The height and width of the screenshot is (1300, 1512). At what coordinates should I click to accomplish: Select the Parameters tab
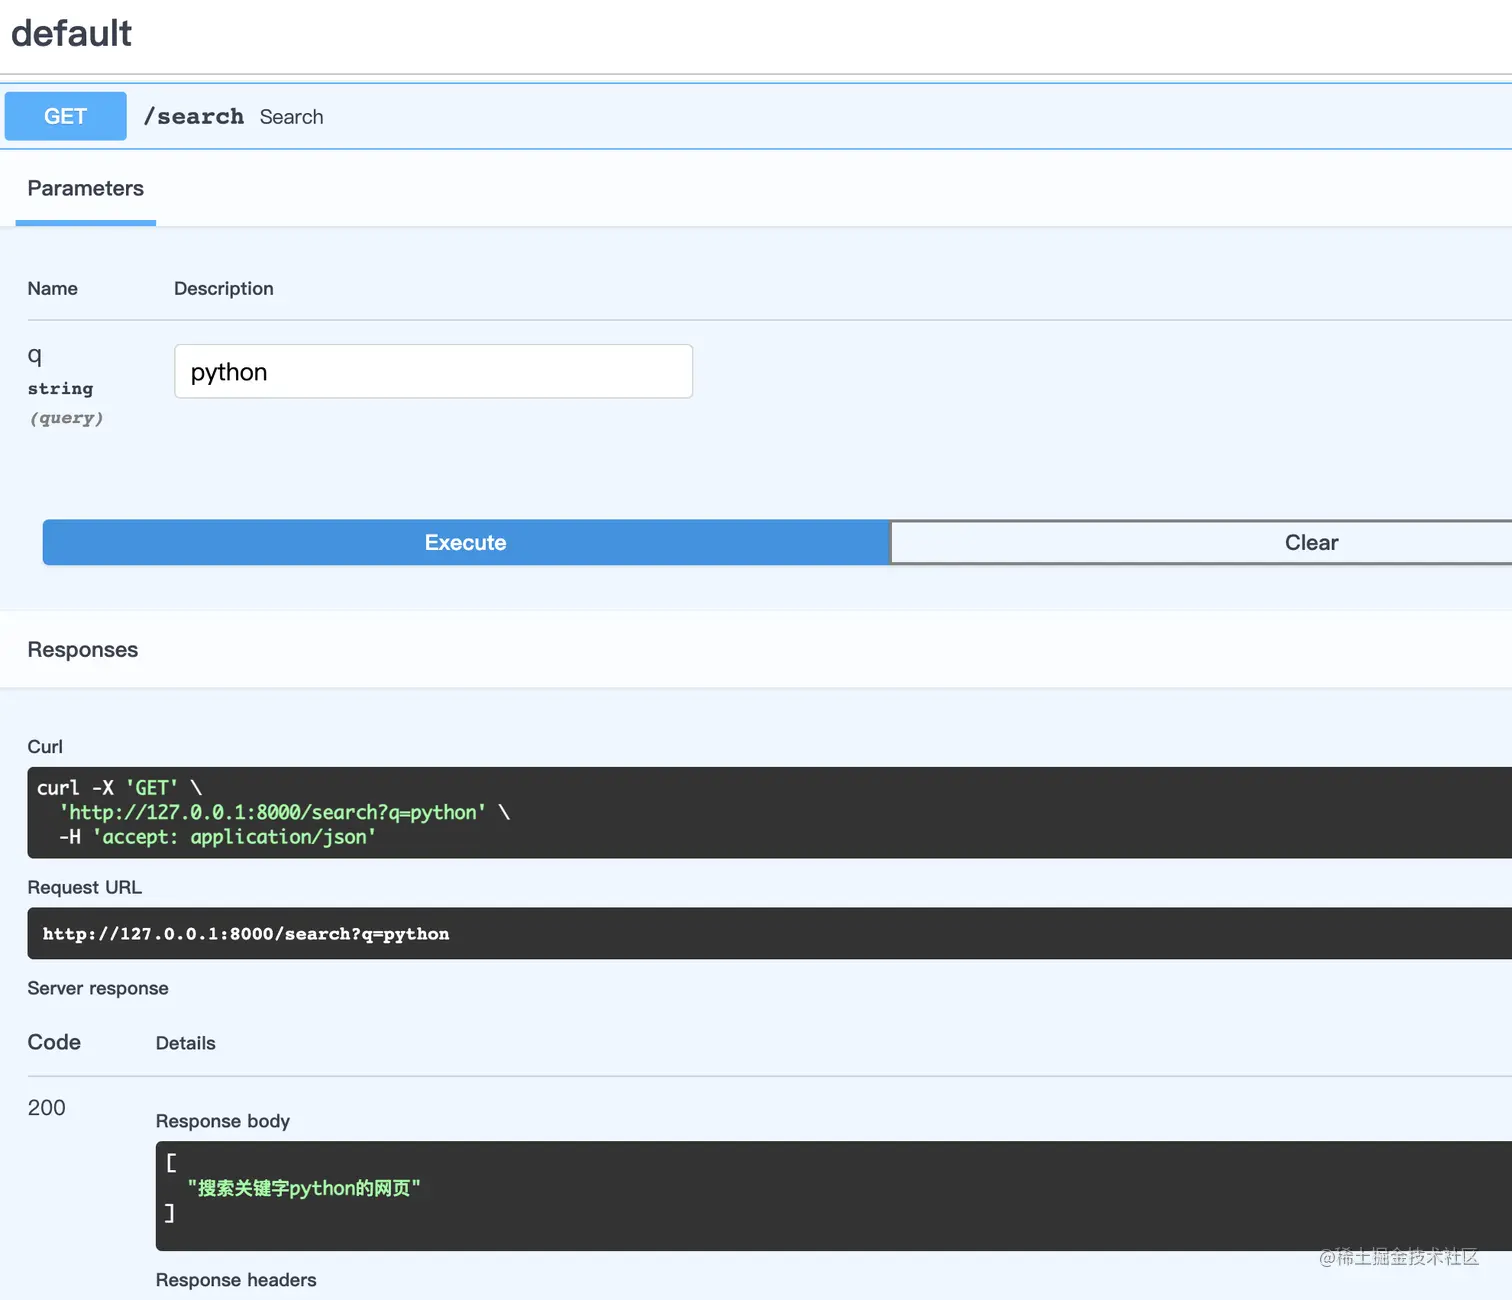click(86, 188)
